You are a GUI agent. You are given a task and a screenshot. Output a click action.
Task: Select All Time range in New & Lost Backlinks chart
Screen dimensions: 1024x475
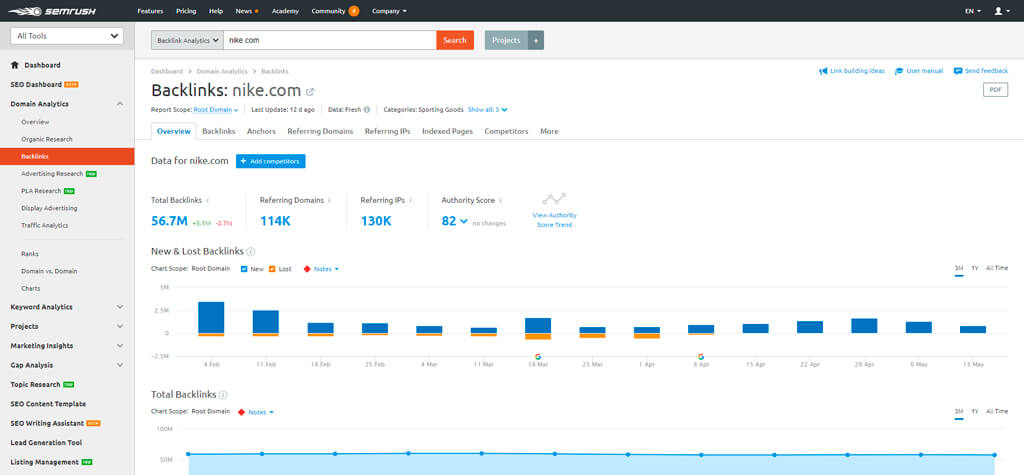pyautogui.click(x=997, y=268)
